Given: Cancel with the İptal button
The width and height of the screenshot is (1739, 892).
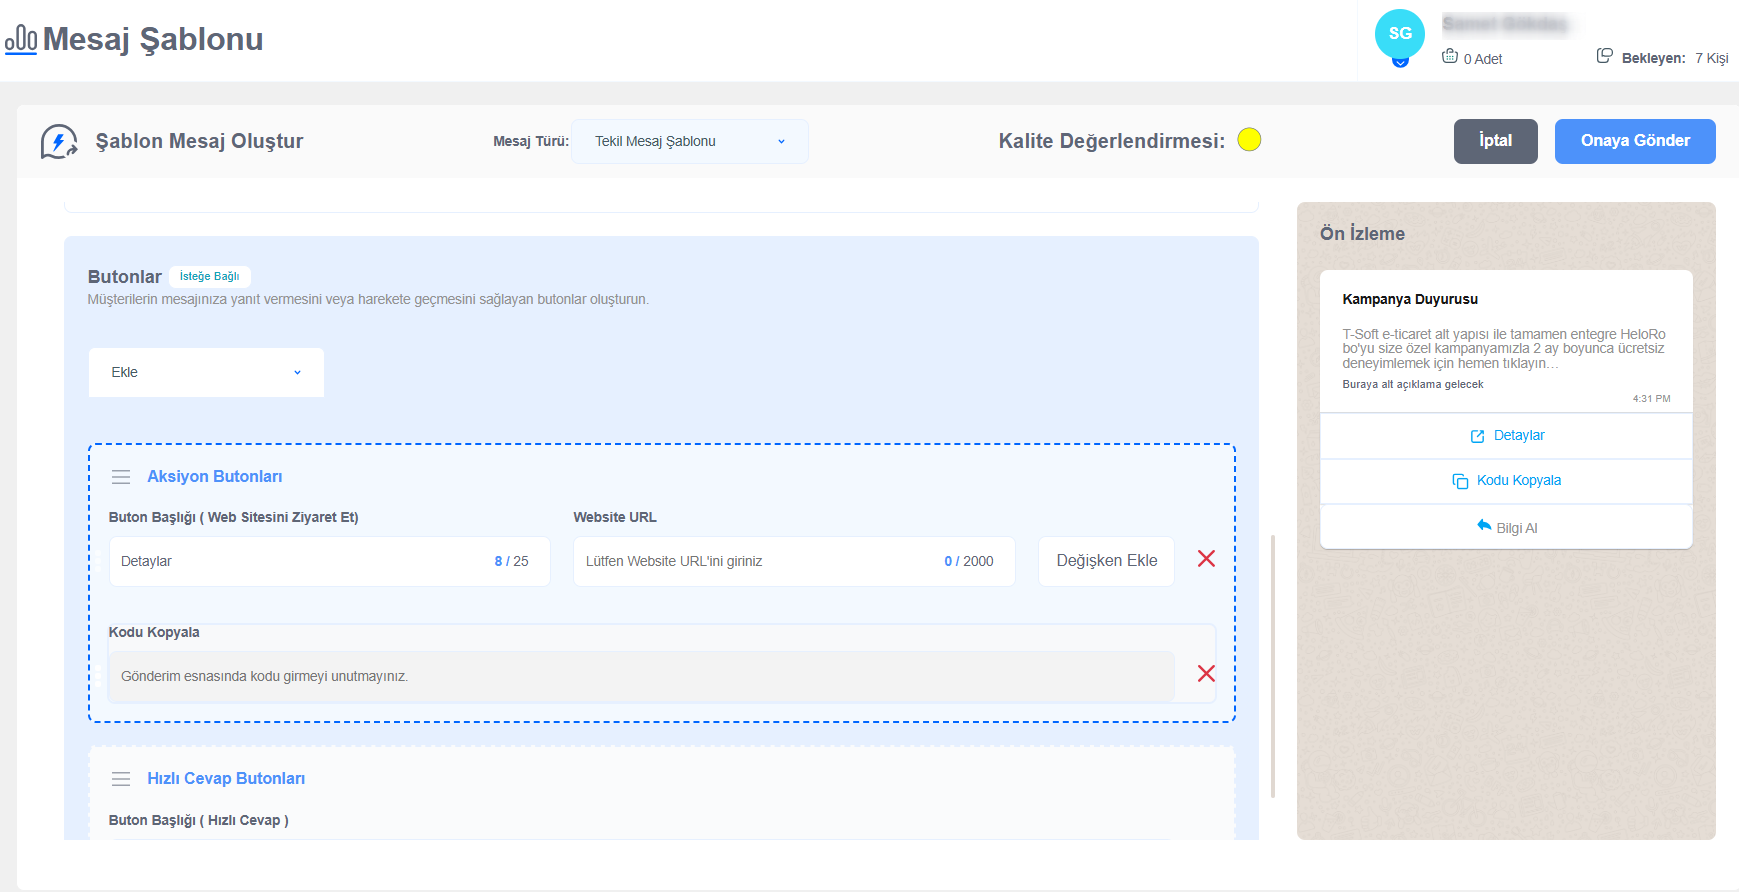Looking at the screenshot, I should pyautogui.click(x=1495, y=141).
